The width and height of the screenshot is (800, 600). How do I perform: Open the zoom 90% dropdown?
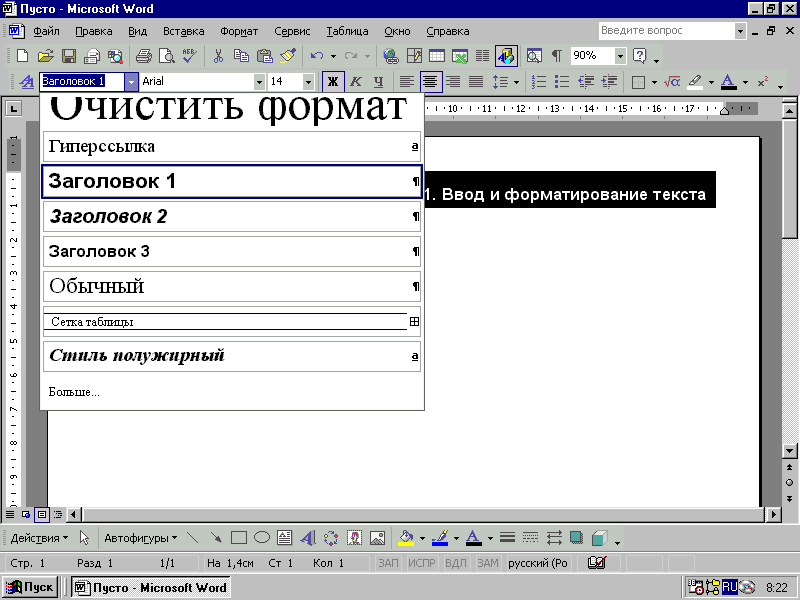[620, 56]
